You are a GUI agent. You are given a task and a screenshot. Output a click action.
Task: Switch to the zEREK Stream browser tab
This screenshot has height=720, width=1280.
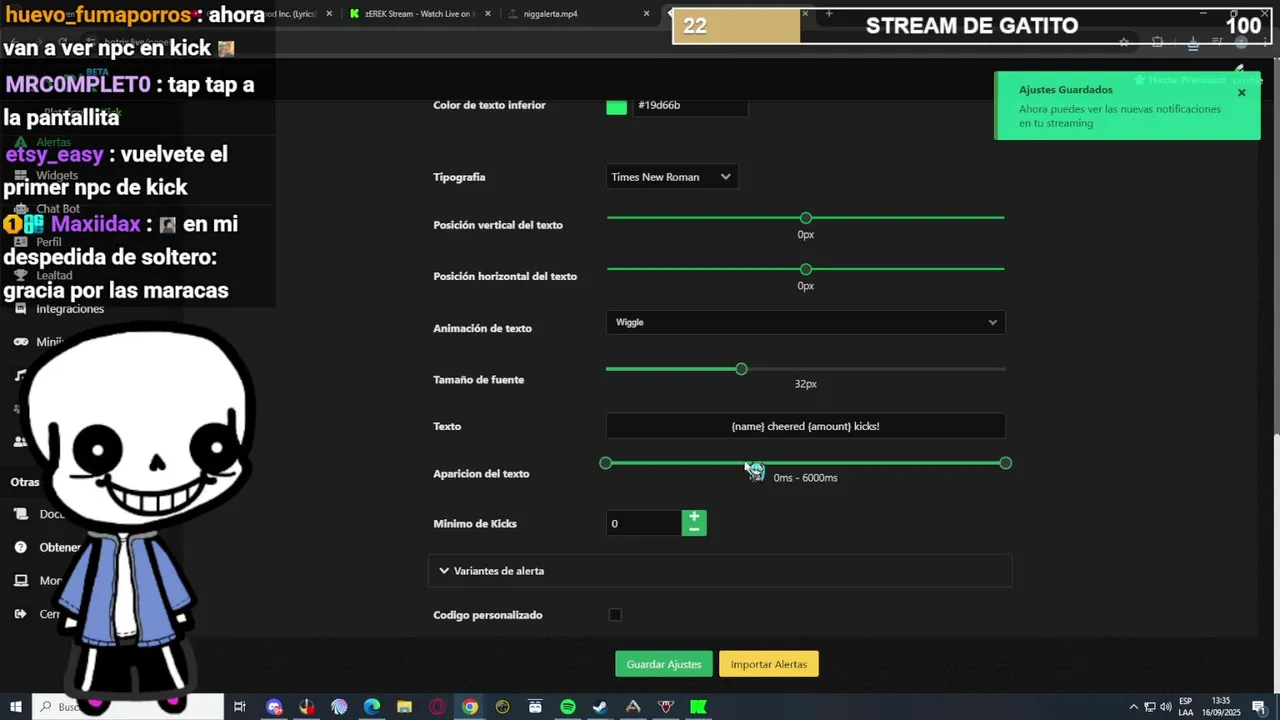point(418,14)
